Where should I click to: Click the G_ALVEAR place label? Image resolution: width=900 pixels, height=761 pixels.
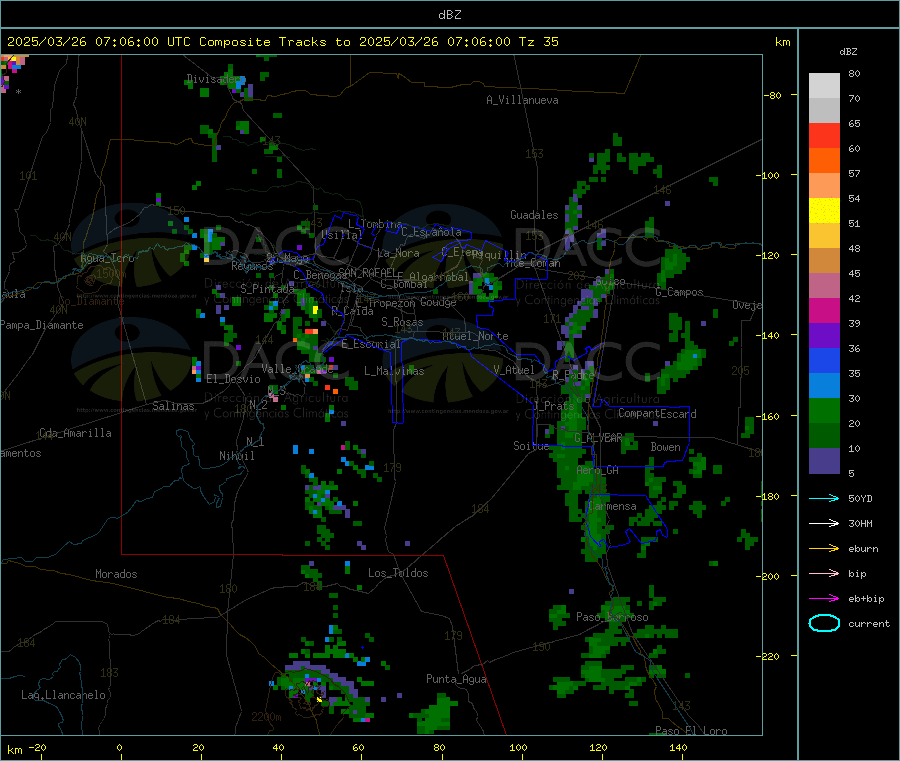598,438
